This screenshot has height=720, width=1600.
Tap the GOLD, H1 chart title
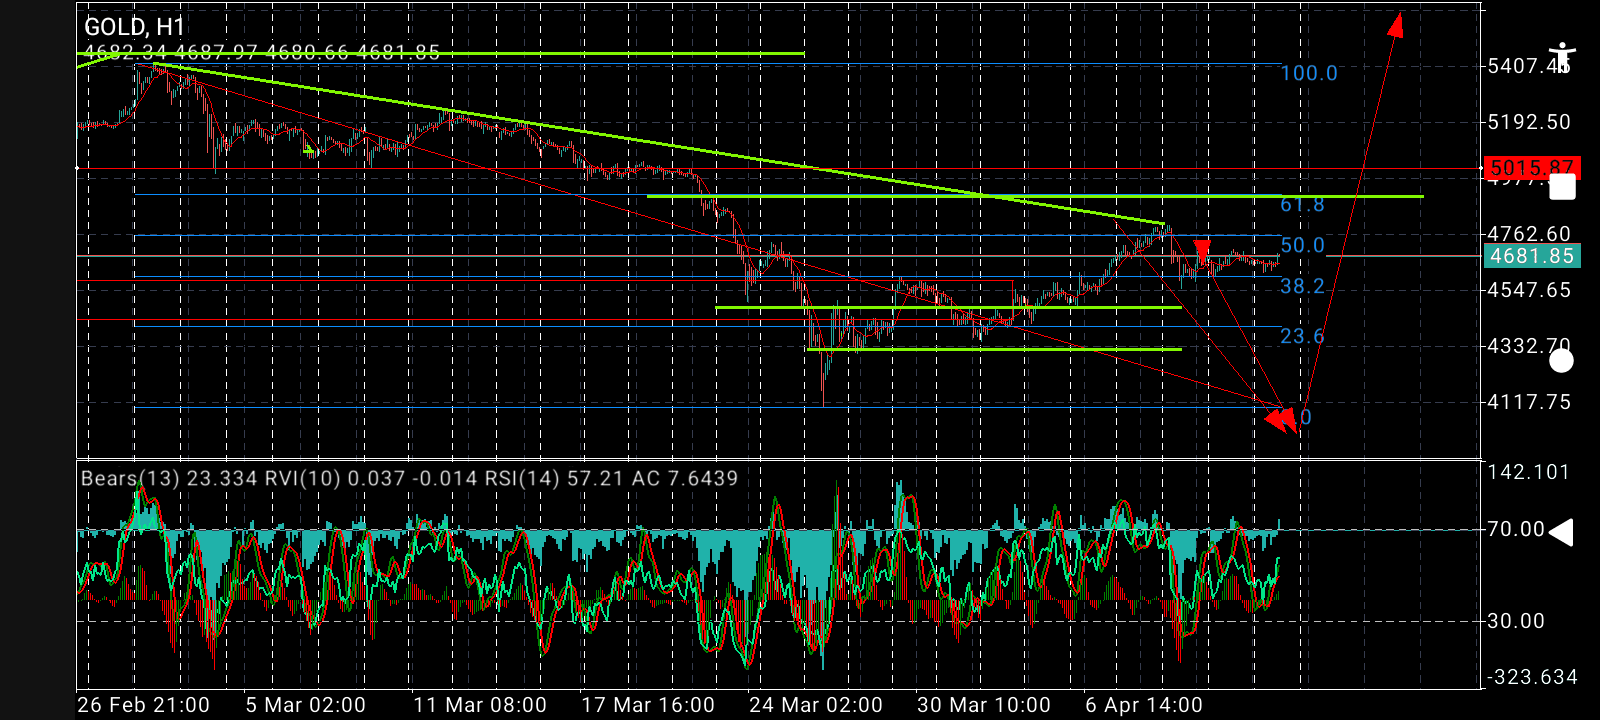135,27
